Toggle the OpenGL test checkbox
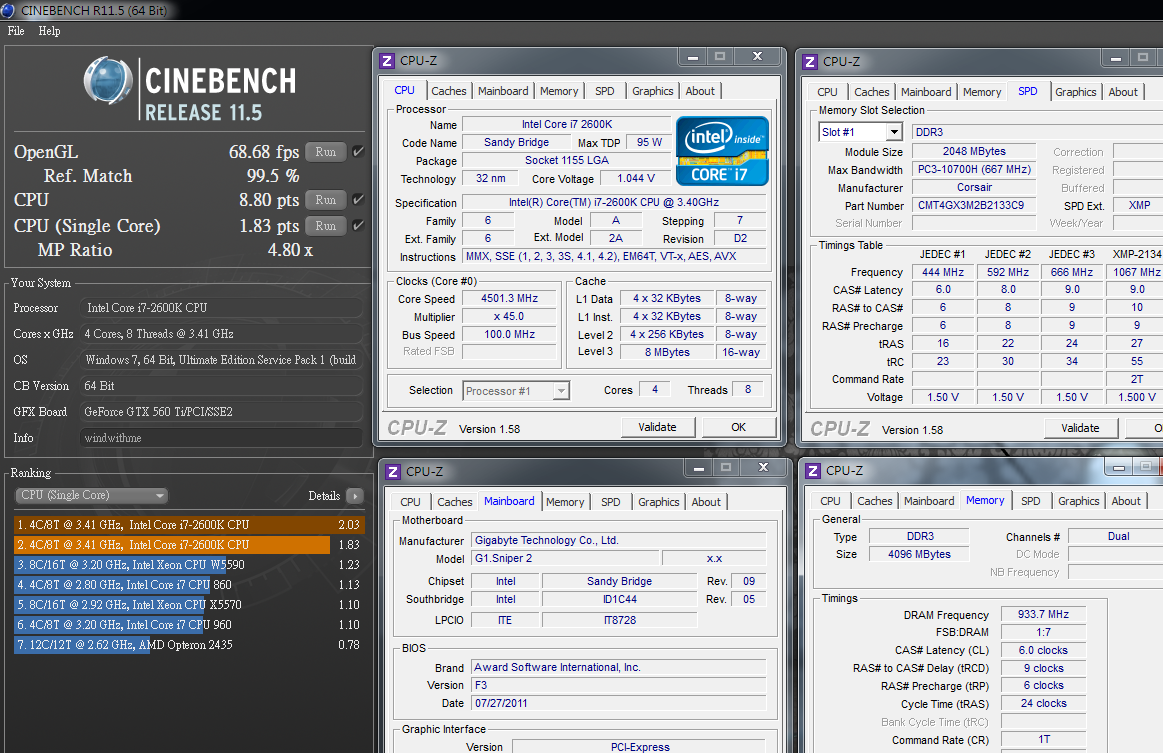Screen dimensions: 1163x753 click(358, 152)
